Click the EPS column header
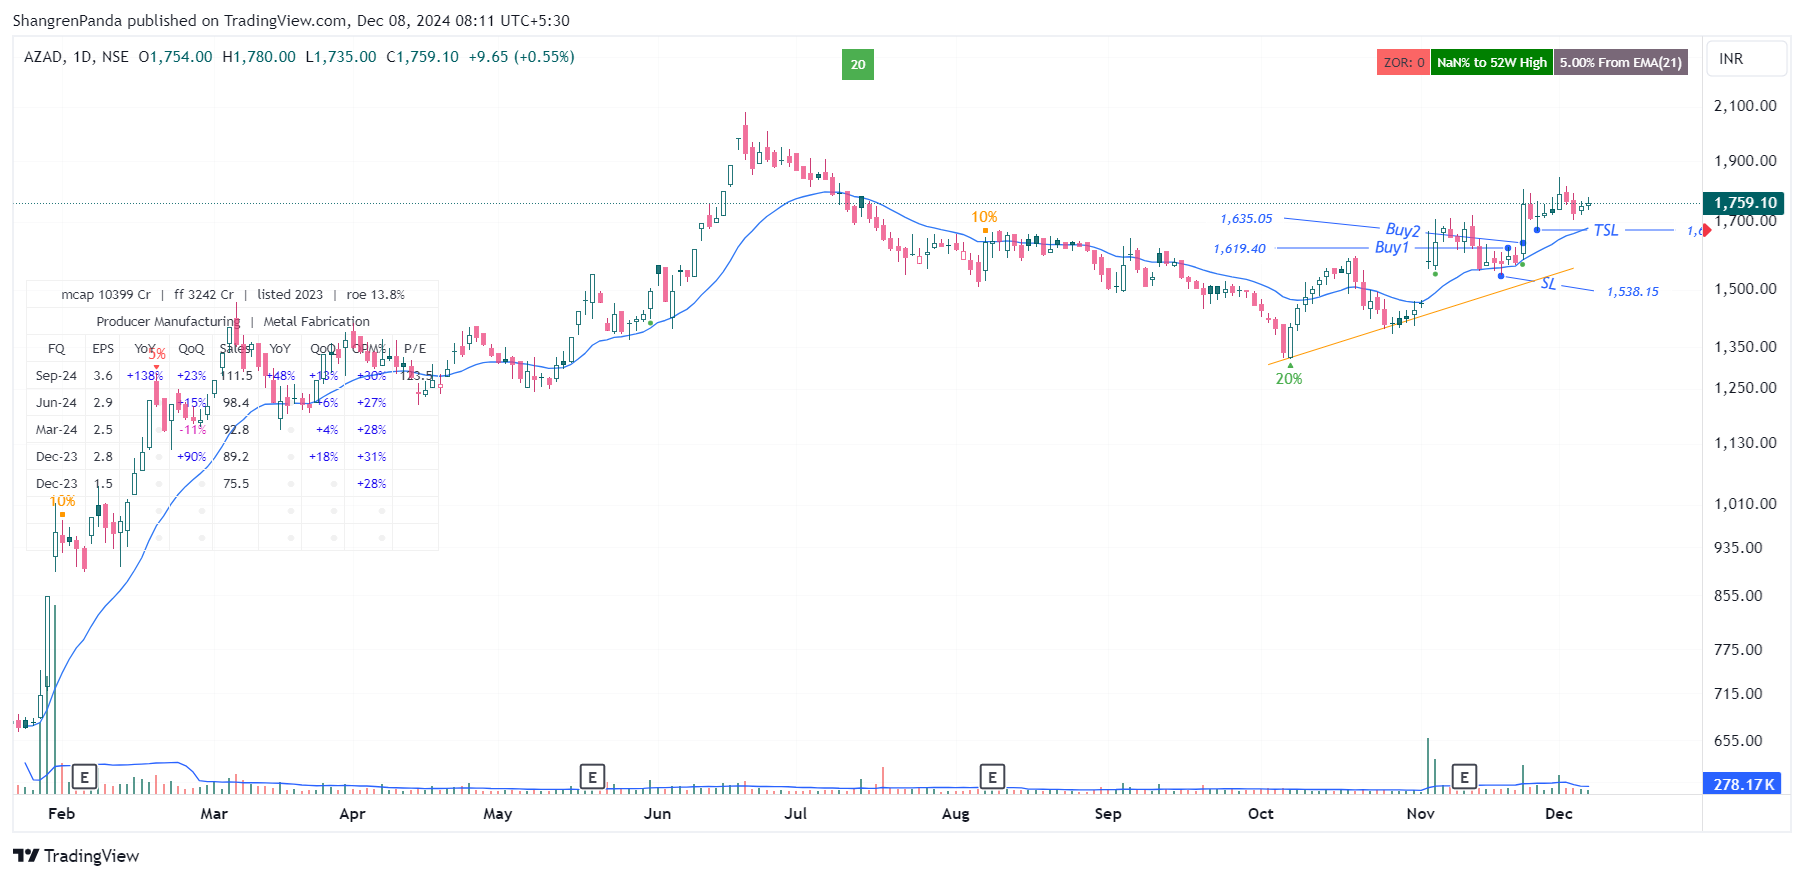Image resolution: width=1804 pixels, height=879 pixels. tap(103, 349)
